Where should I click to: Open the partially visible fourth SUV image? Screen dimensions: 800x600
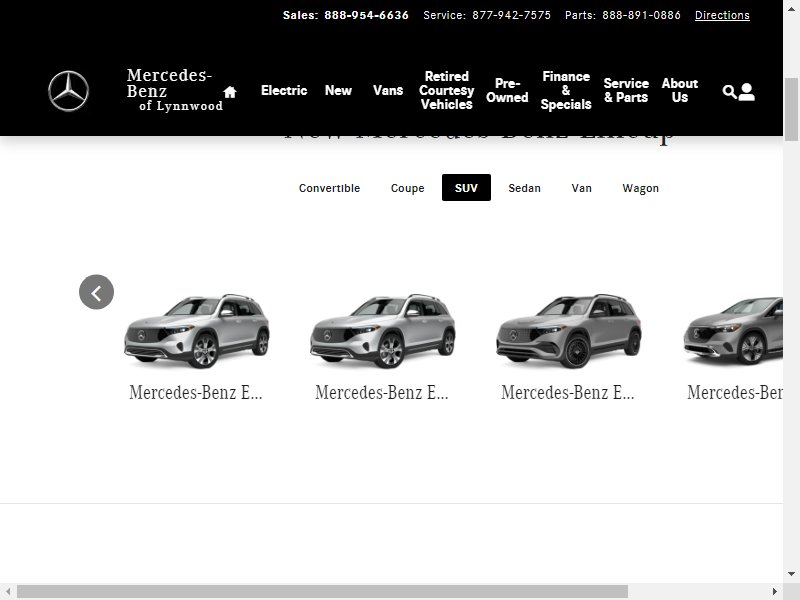pyautogui.click(x=733, y=329)
